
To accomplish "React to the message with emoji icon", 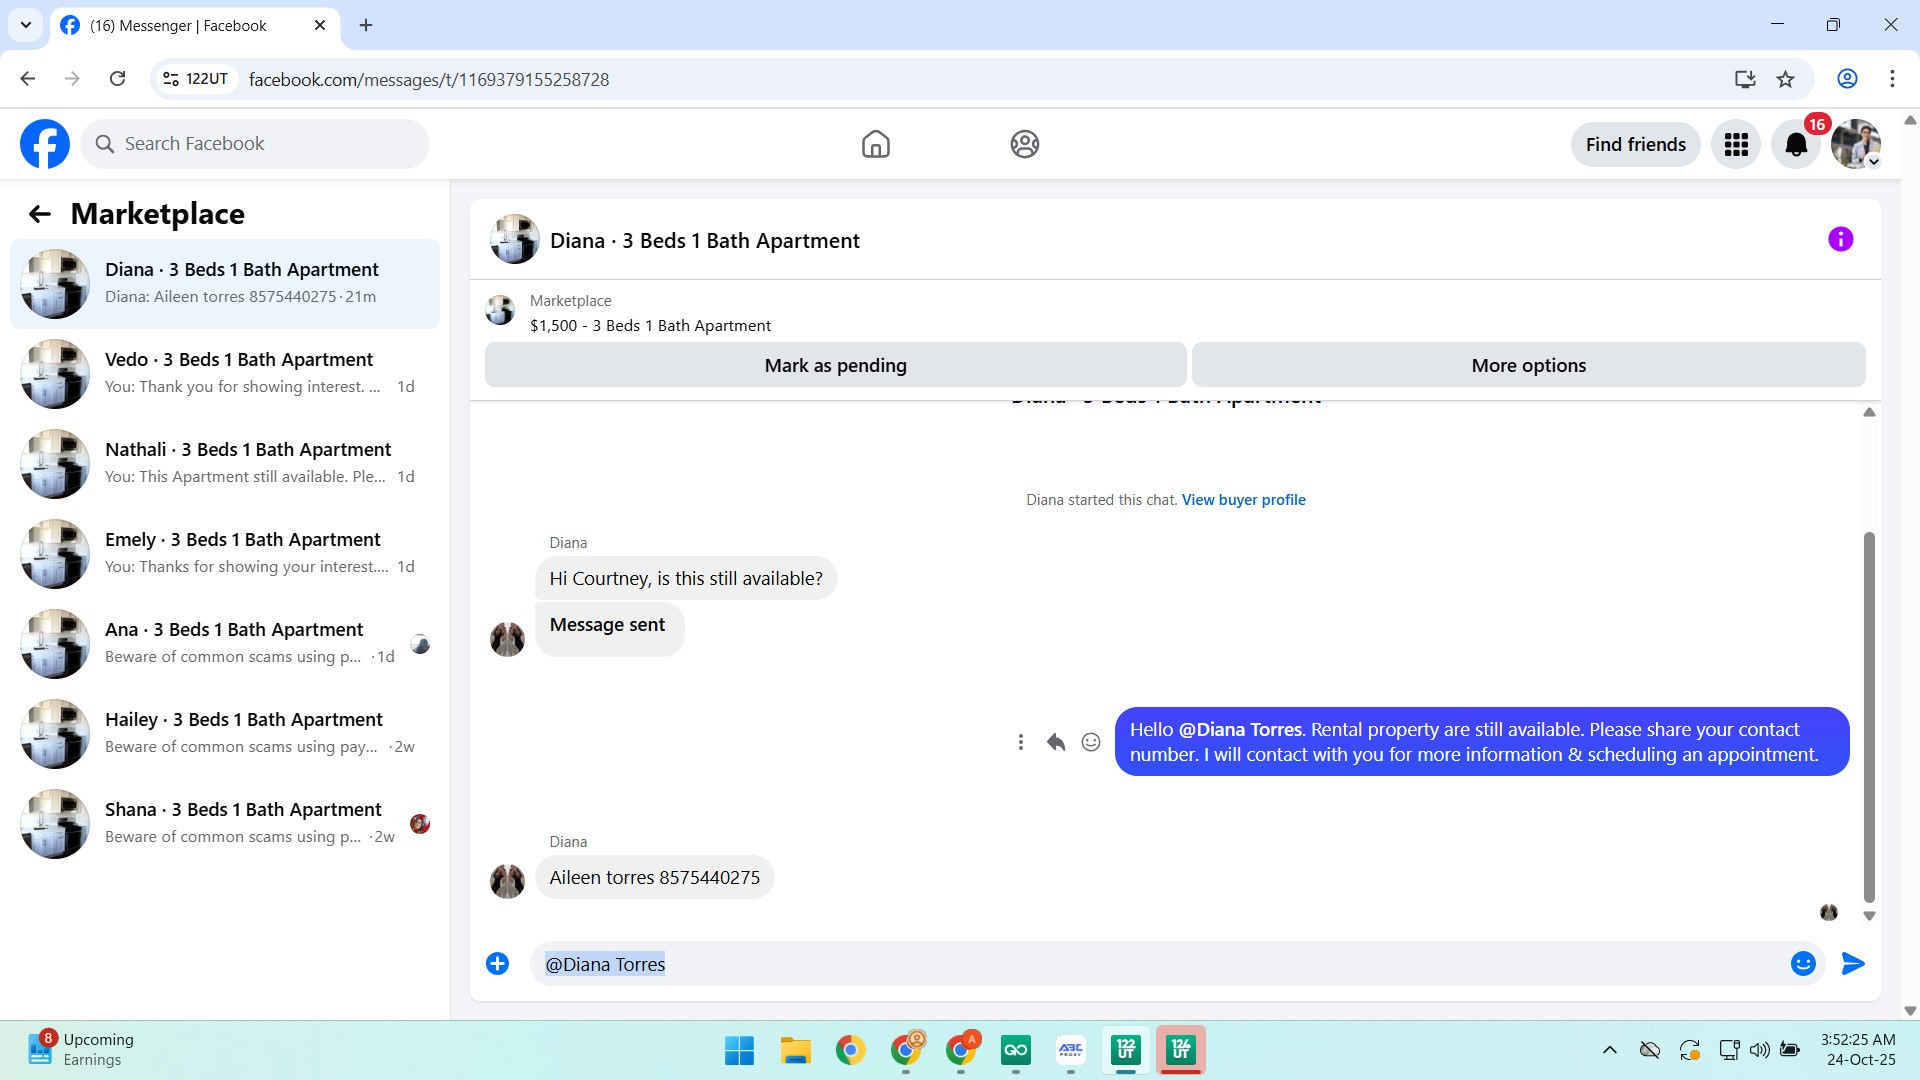I will [x=1091, y=742].
